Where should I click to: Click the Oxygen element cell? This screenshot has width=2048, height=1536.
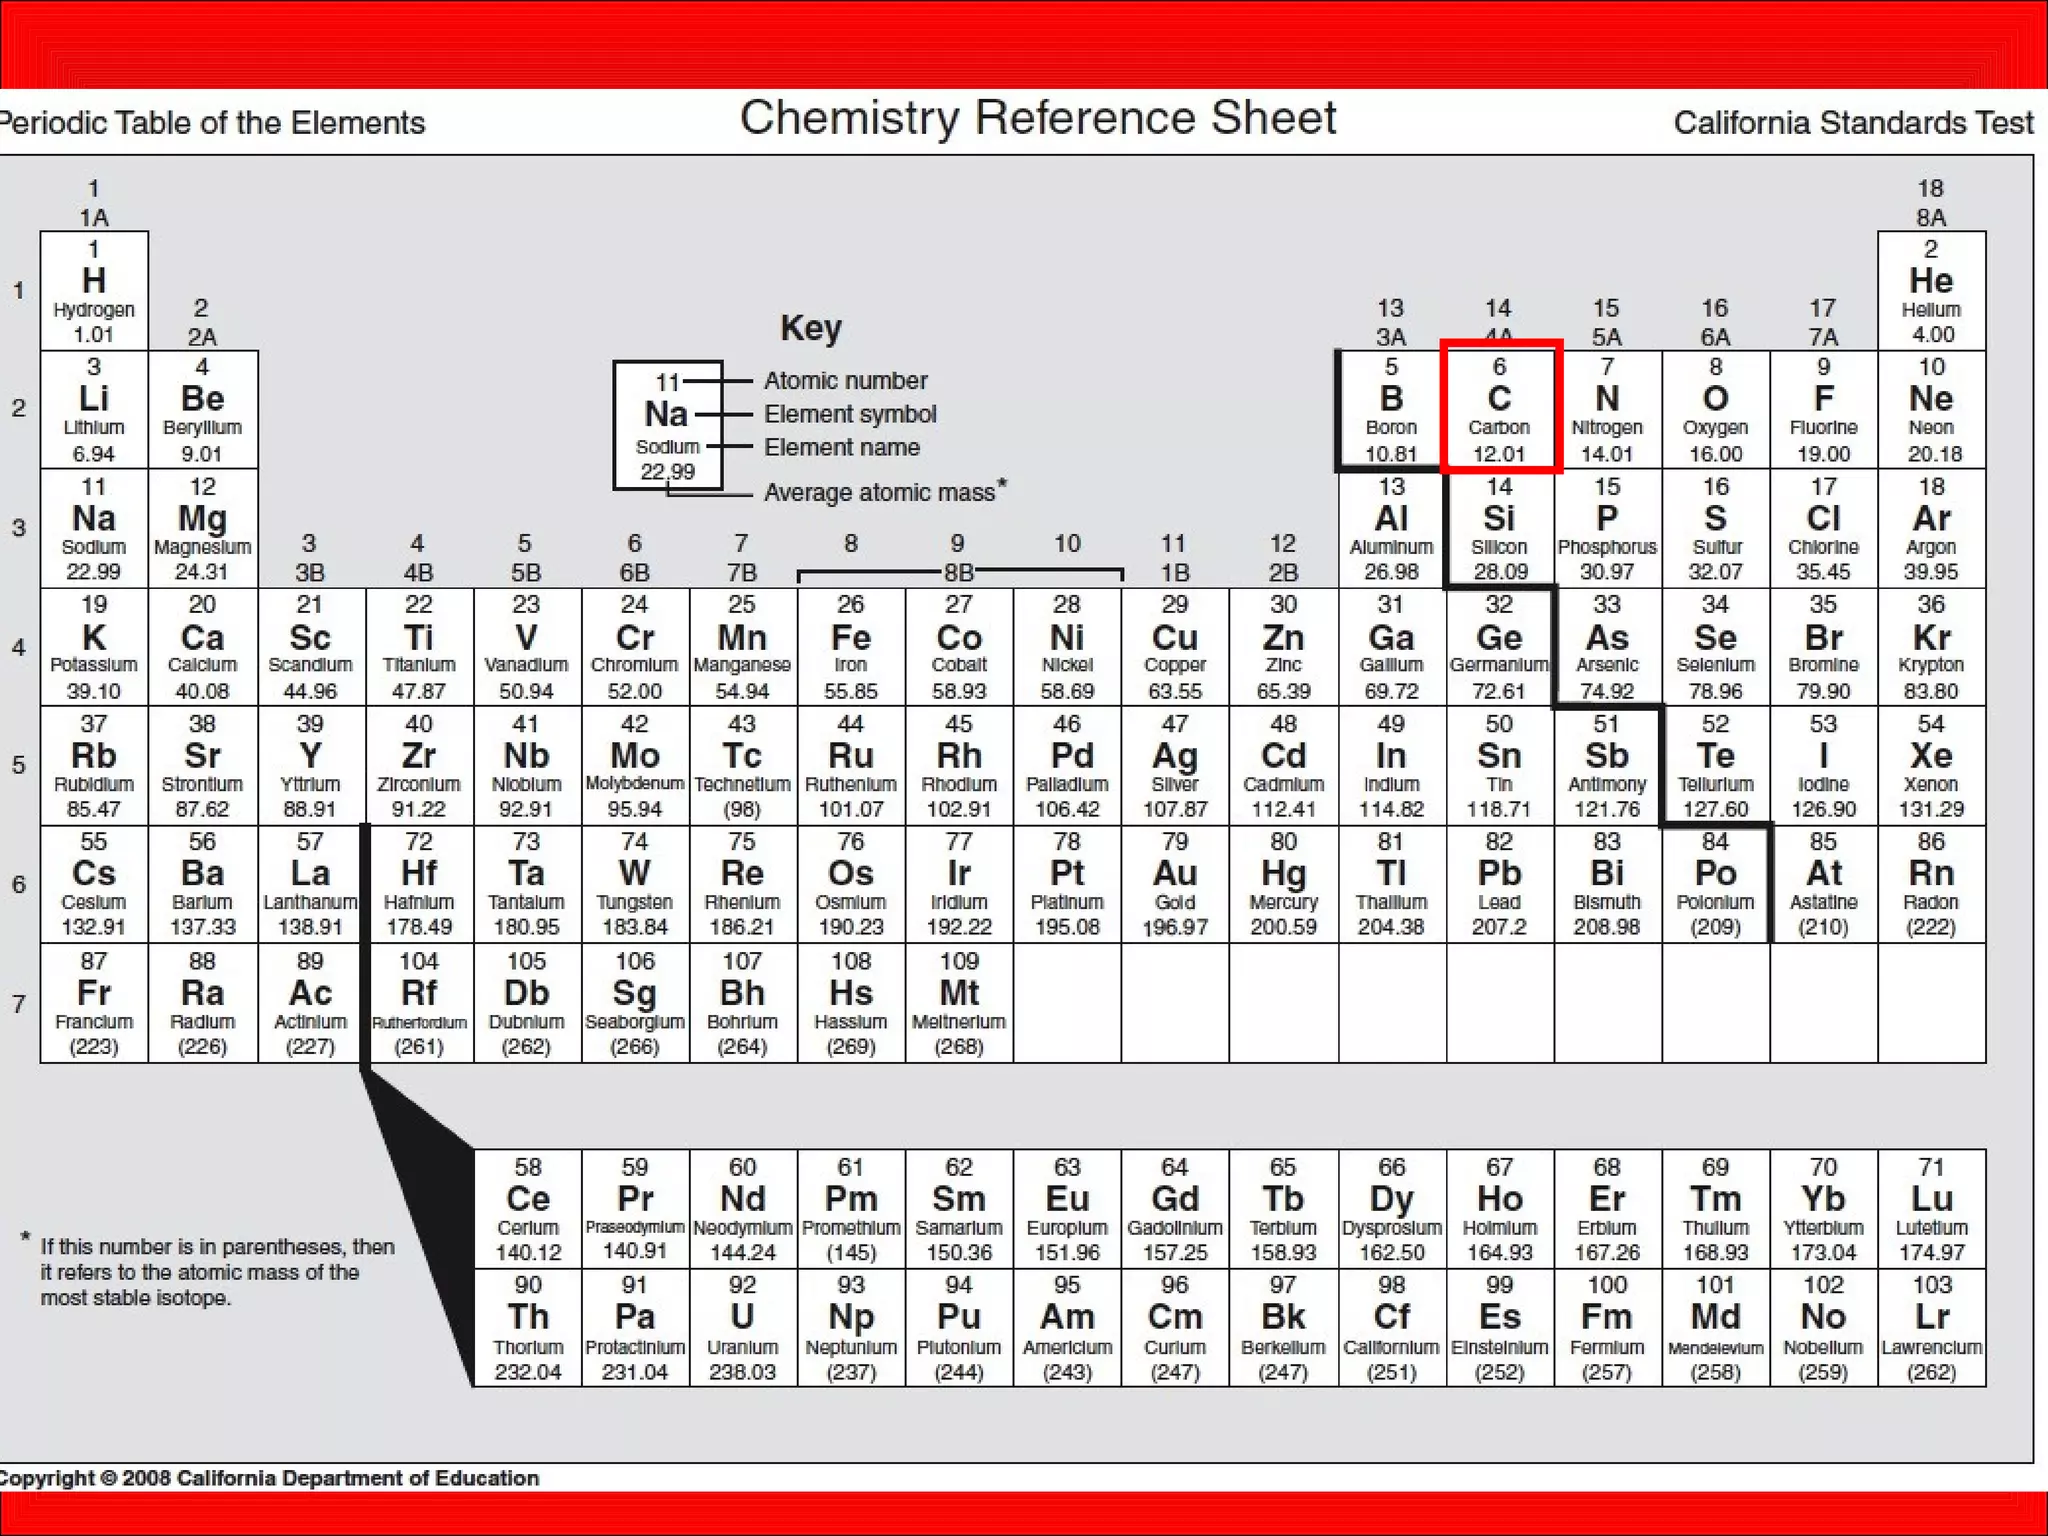1715,408
